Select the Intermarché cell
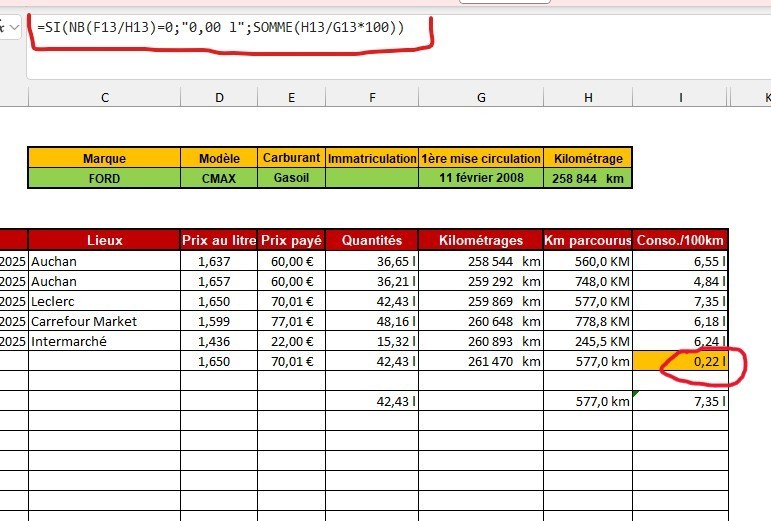Viewport: 771px width, 521px height. pyautogui.click(x=104, y=341)
